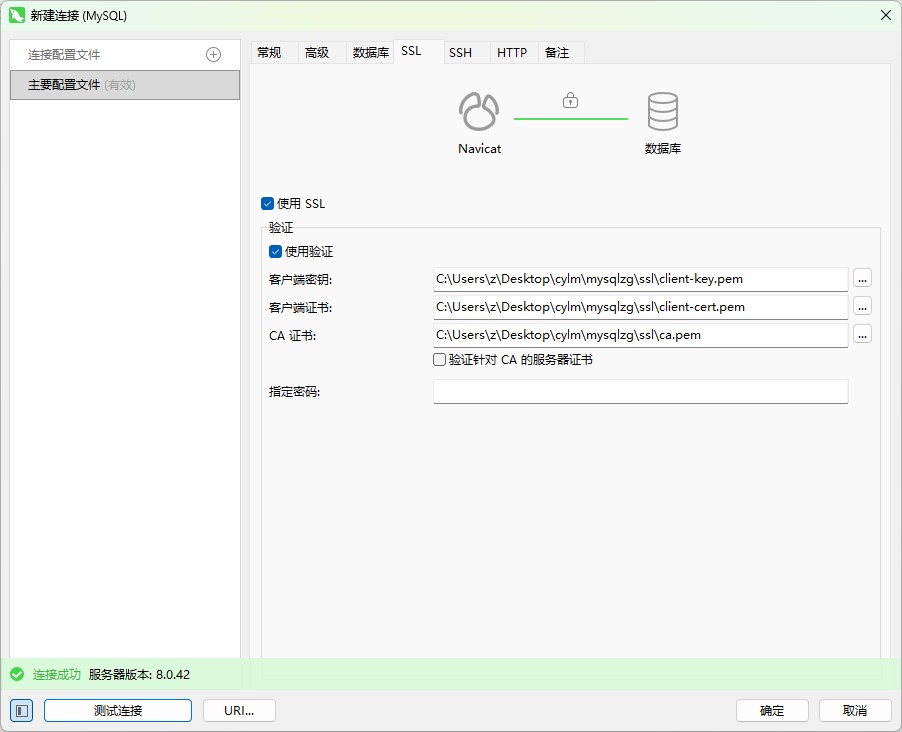
Task: Browse for CA certificate file
Action: coord(862,334)
